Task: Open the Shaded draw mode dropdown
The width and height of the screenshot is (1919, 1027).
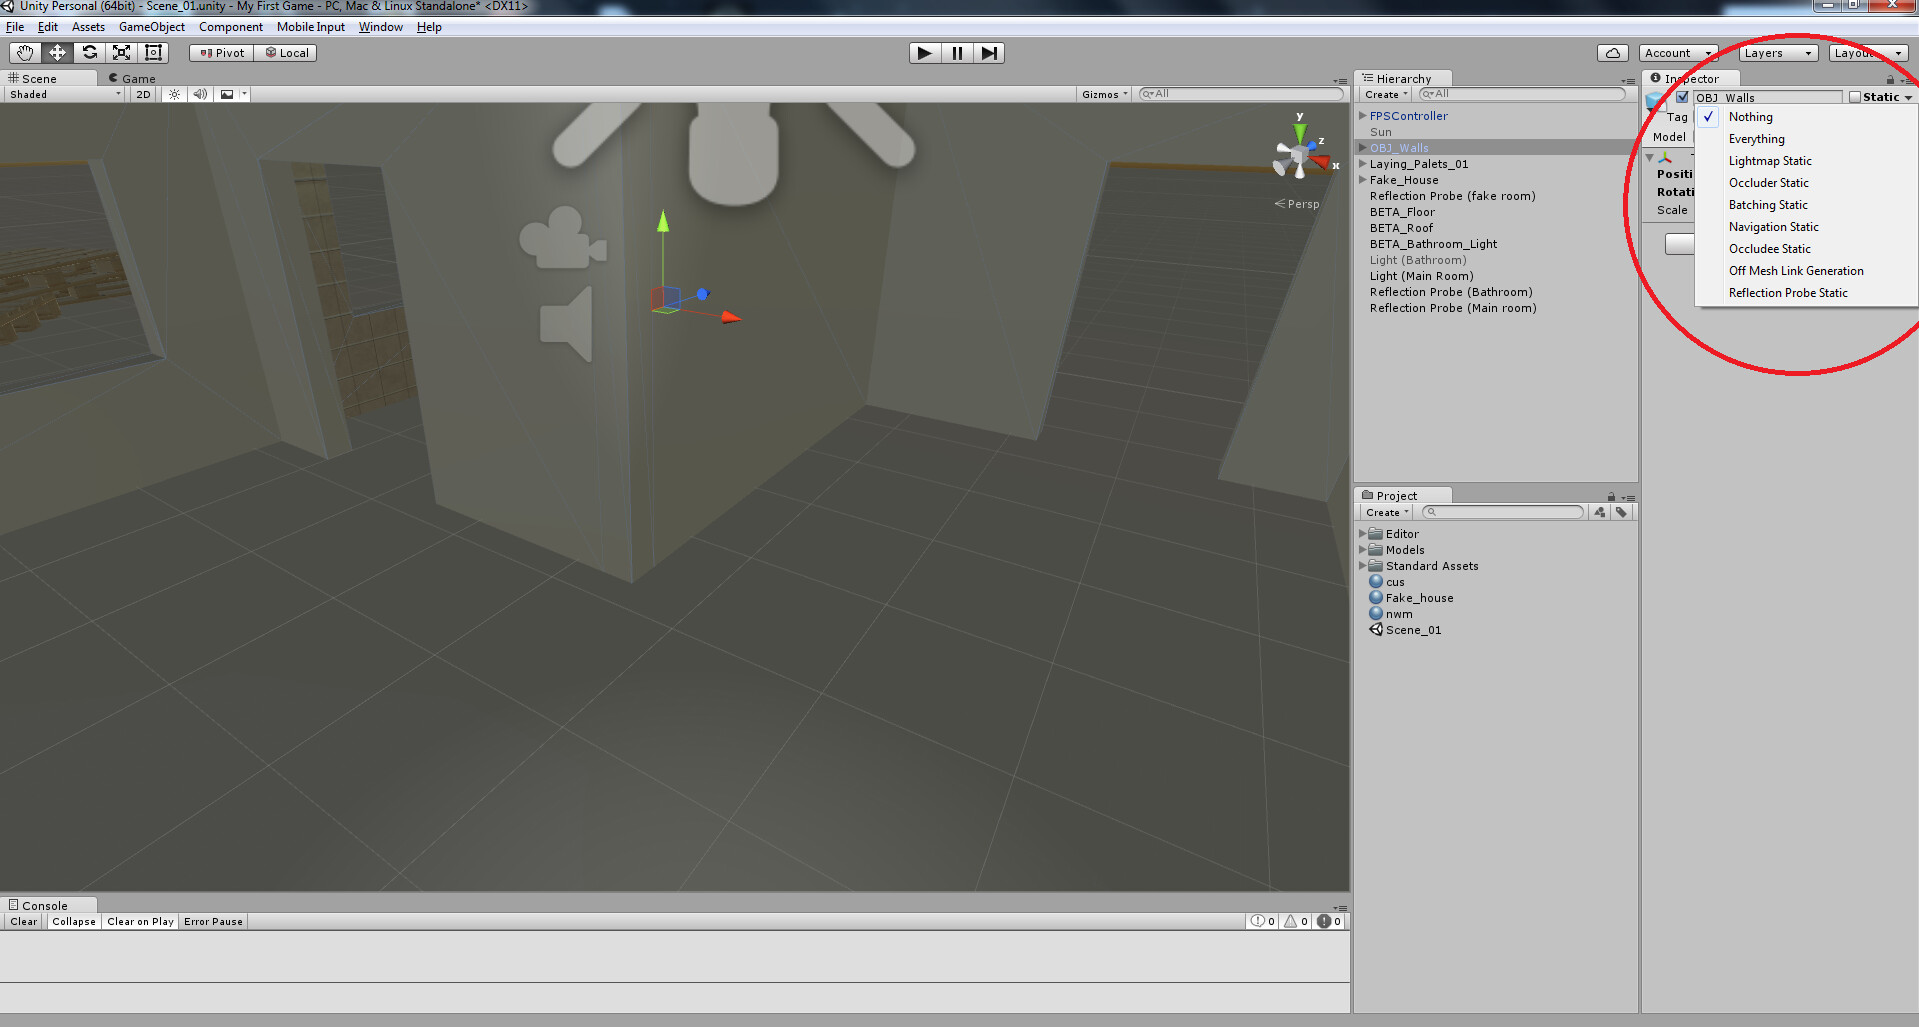Action: click(60, 94)
